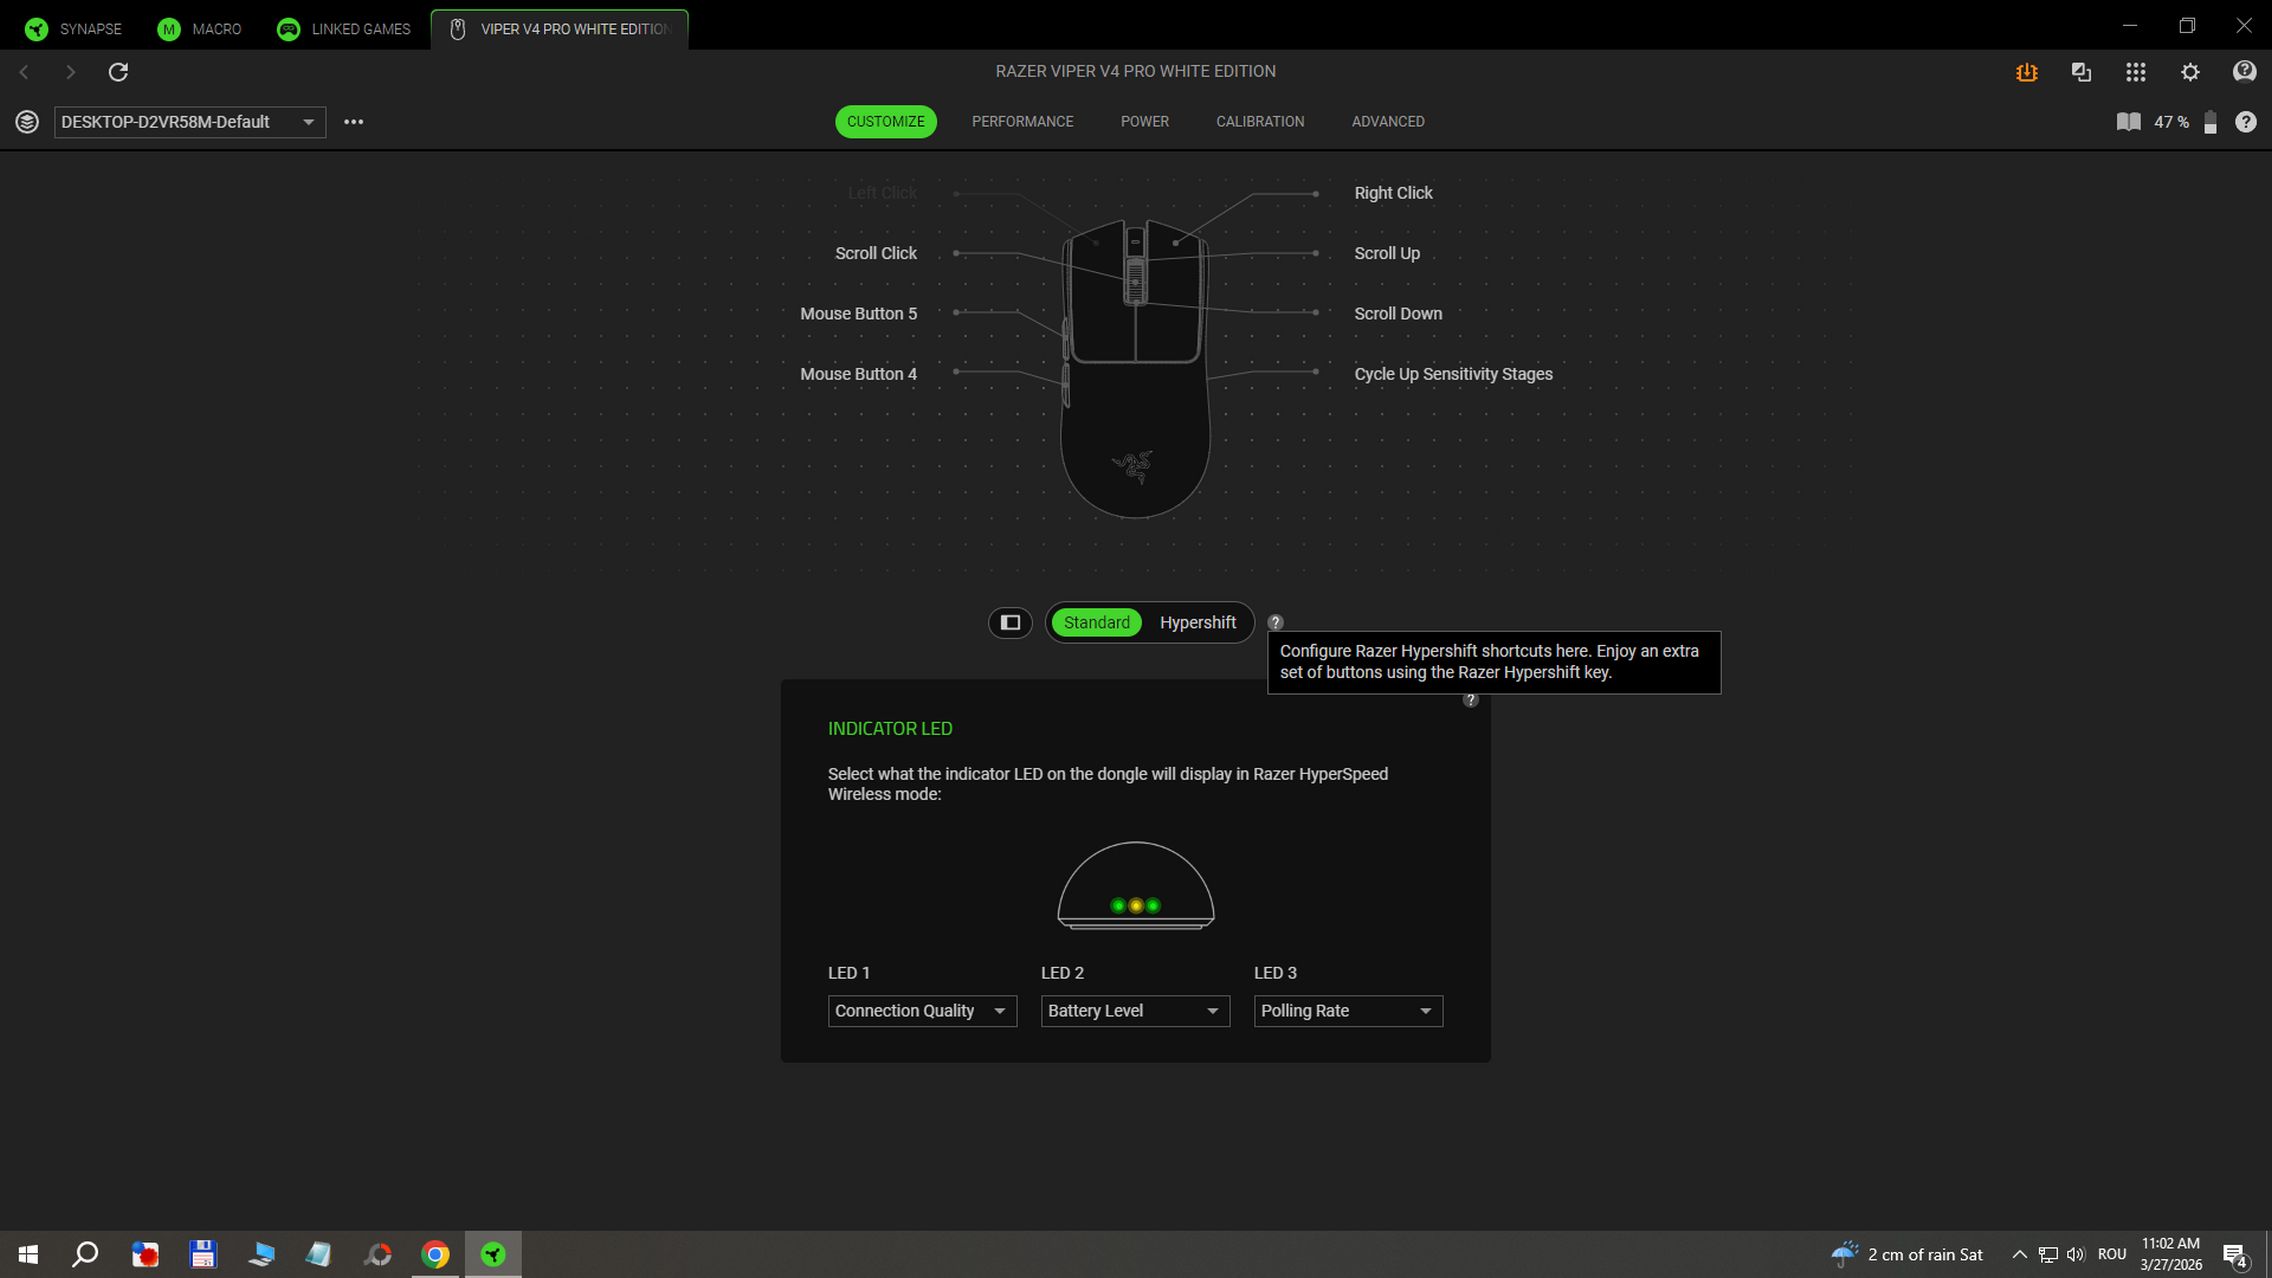Open the LED 3 Polling Rate dropdown

point(1347,1011)
